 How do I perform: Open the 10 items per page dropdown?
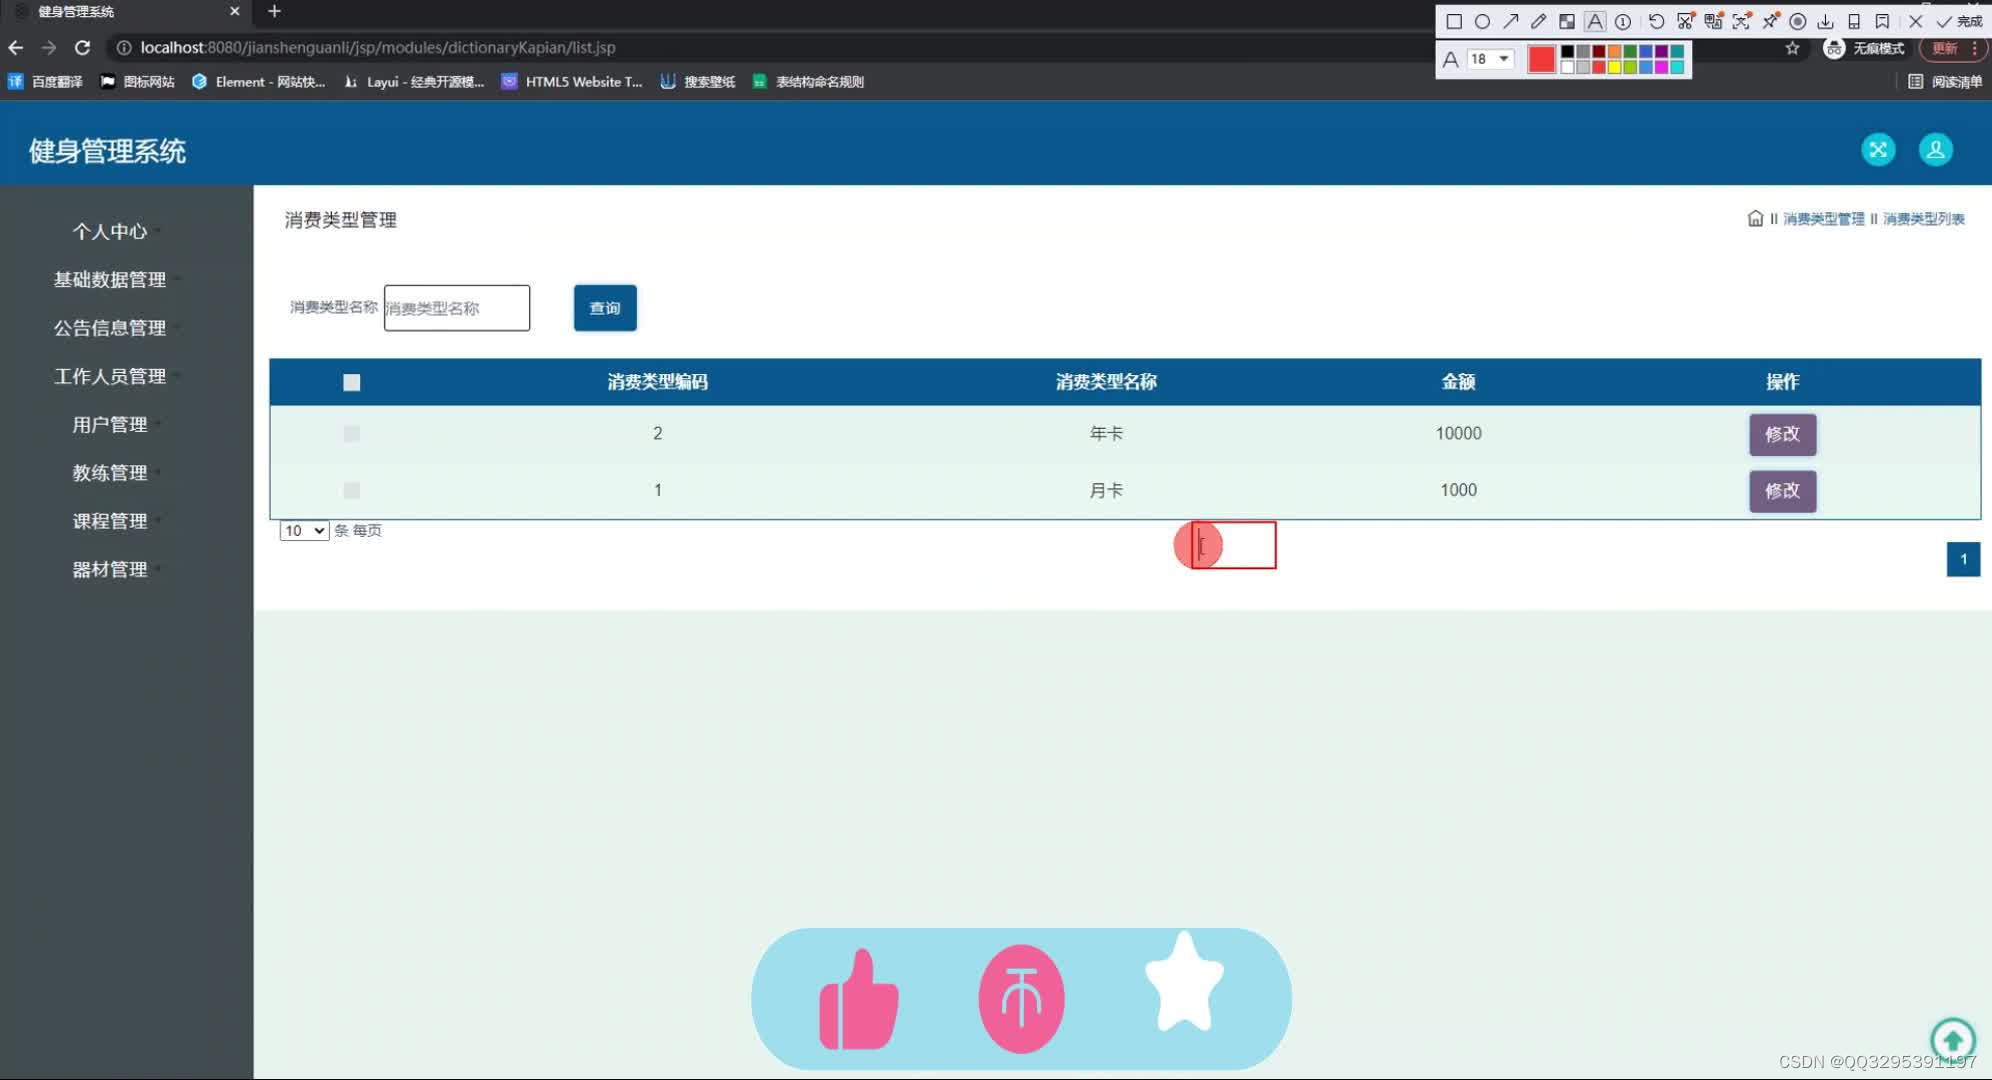point(304,530)
